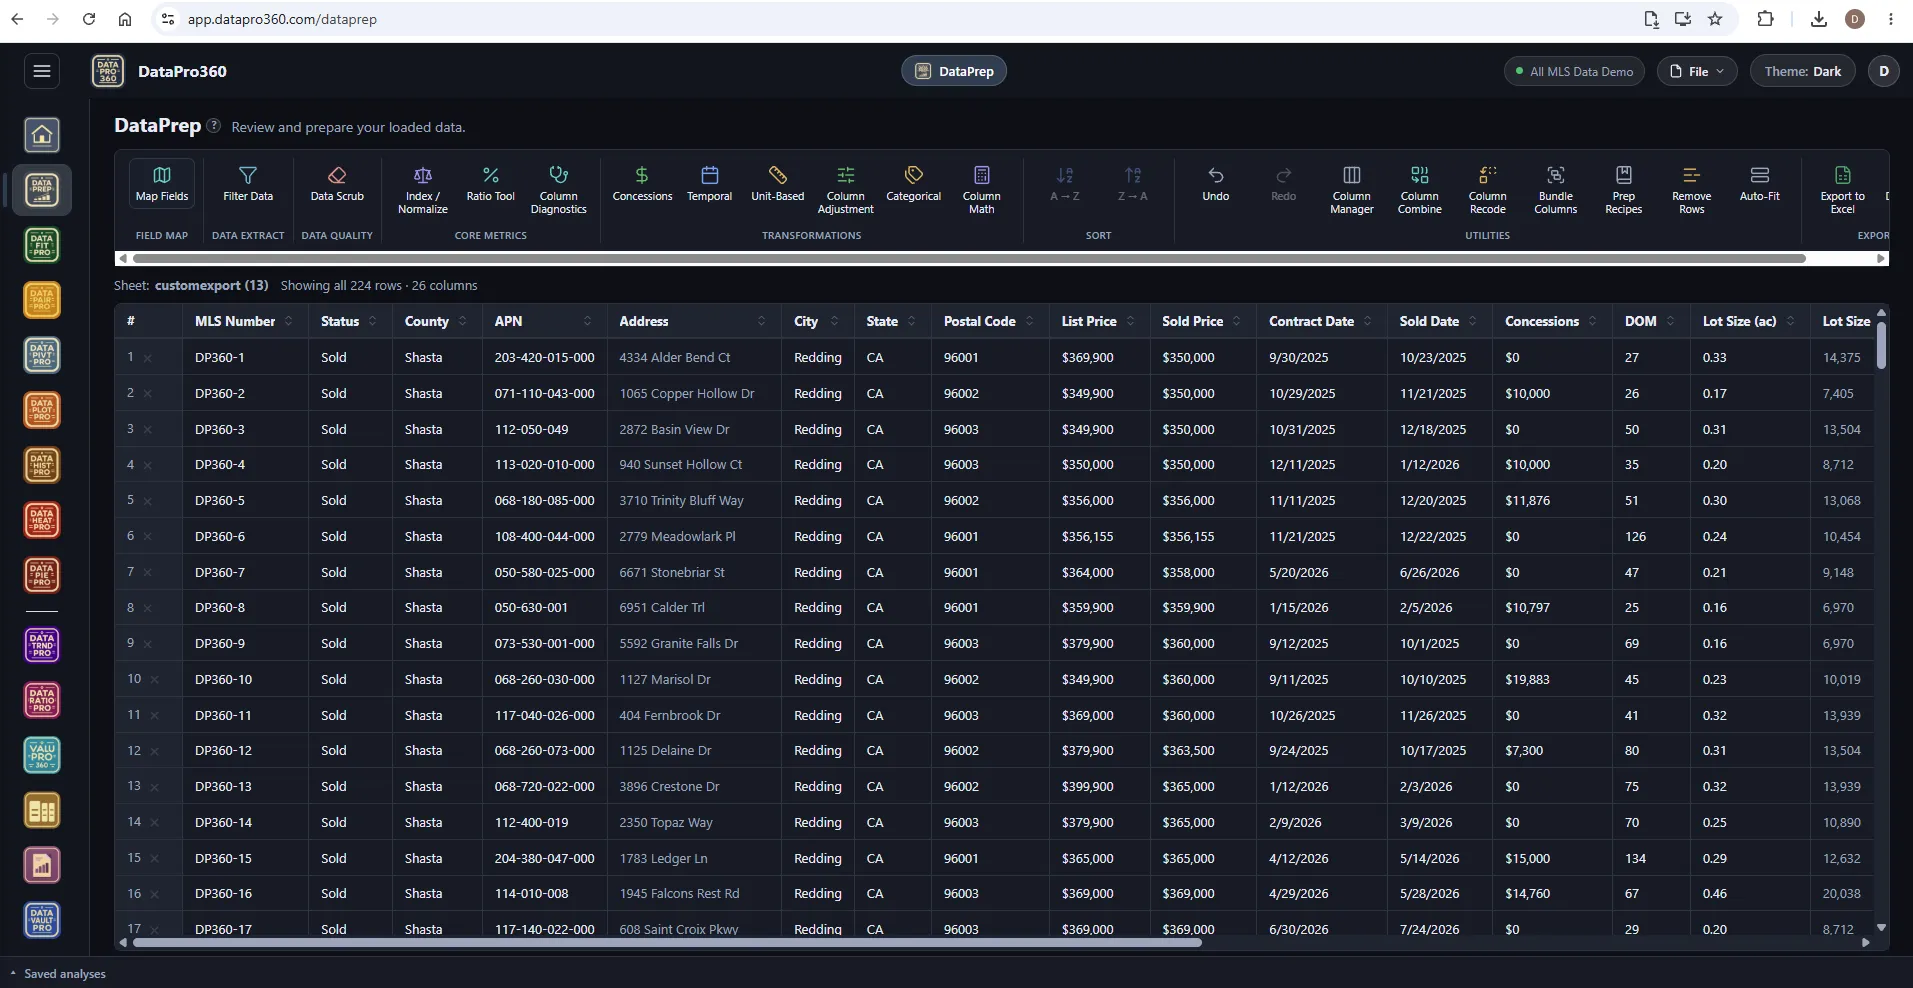Open Valu Pro 360 from sidebar
Viewport: 1913px width, 988px height.
point(42,755)
